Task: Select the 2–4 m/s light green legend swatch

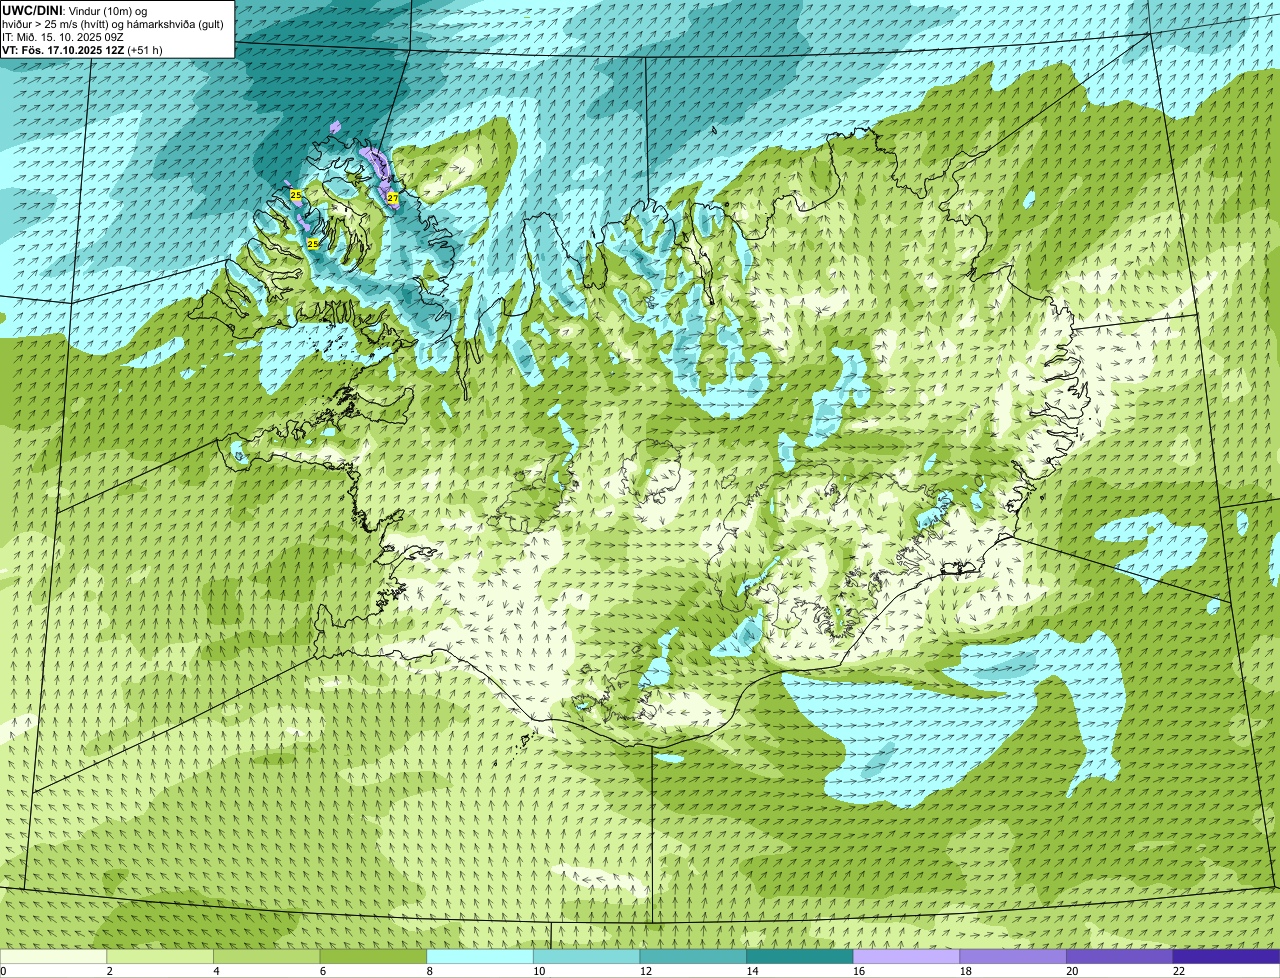Action: [x=160, y=956]
